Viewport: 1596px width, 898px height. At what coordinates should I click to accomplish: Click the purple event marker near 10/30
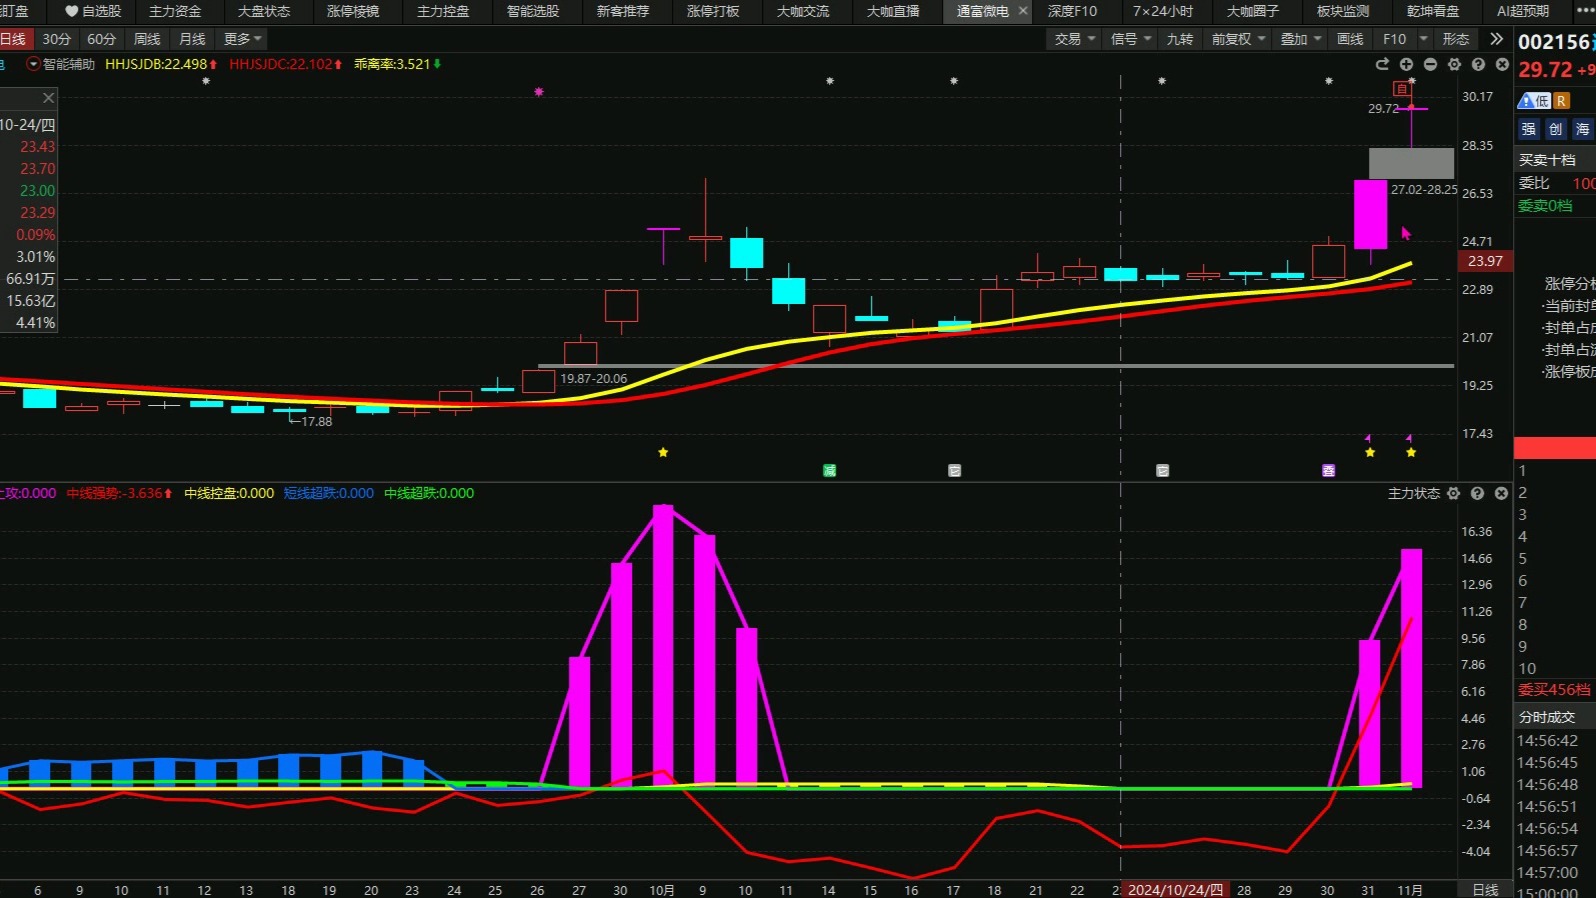[1328, 470]
